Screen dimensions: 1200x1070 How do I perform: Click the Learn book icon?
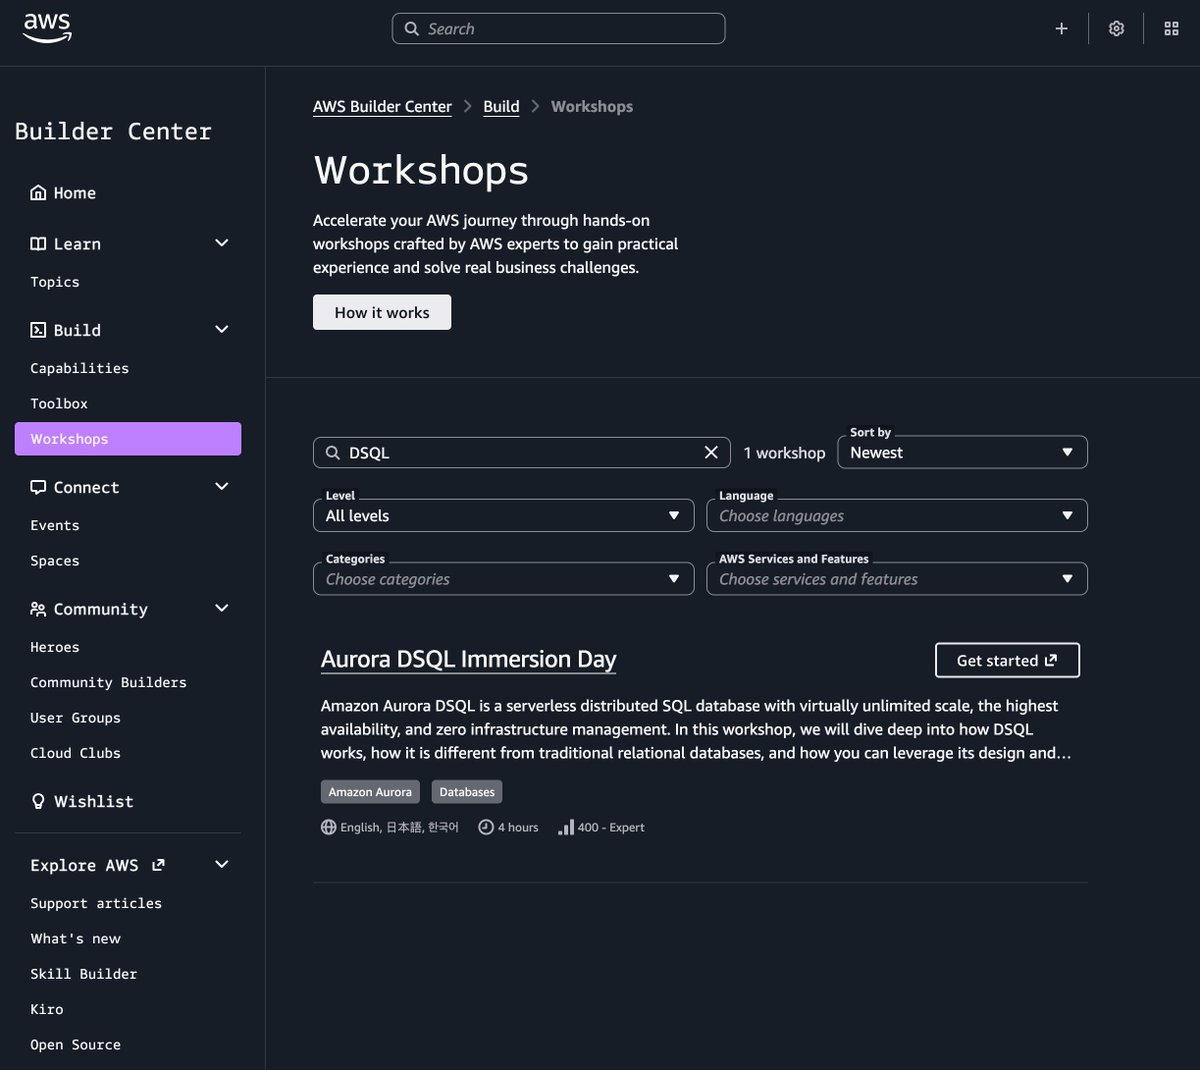38,244
